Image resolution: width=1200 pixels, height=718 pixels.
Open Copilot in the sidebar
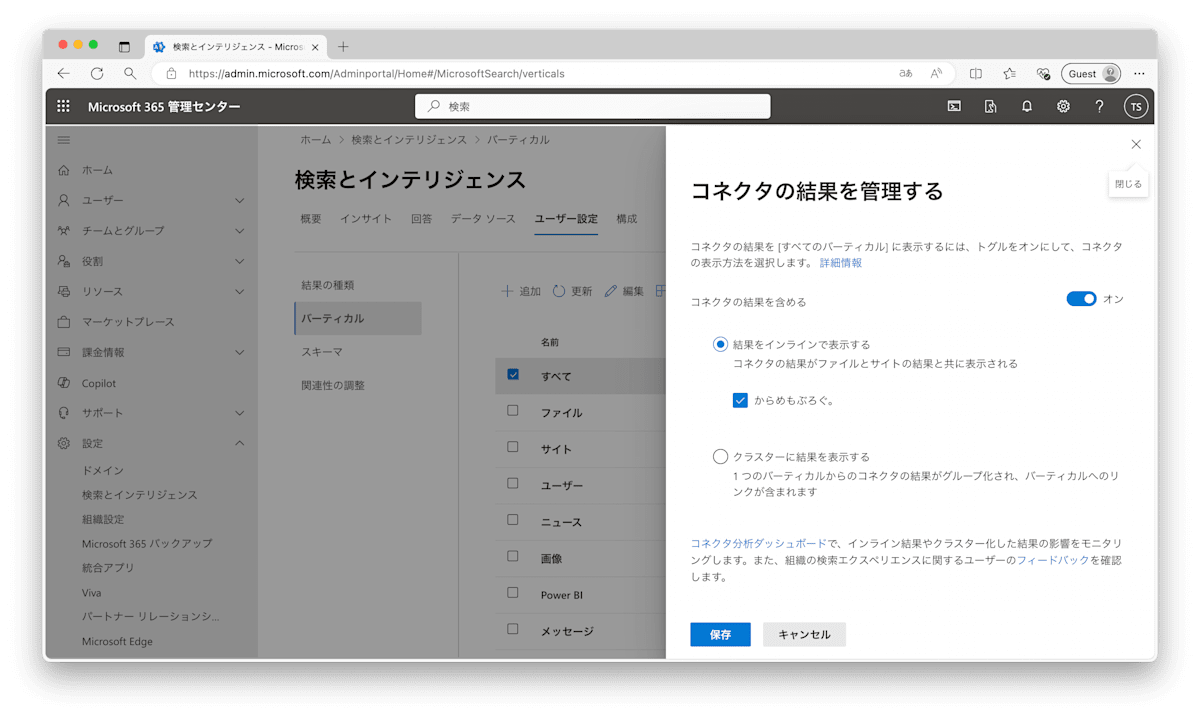pyautogui.click(x=99, y=383)
